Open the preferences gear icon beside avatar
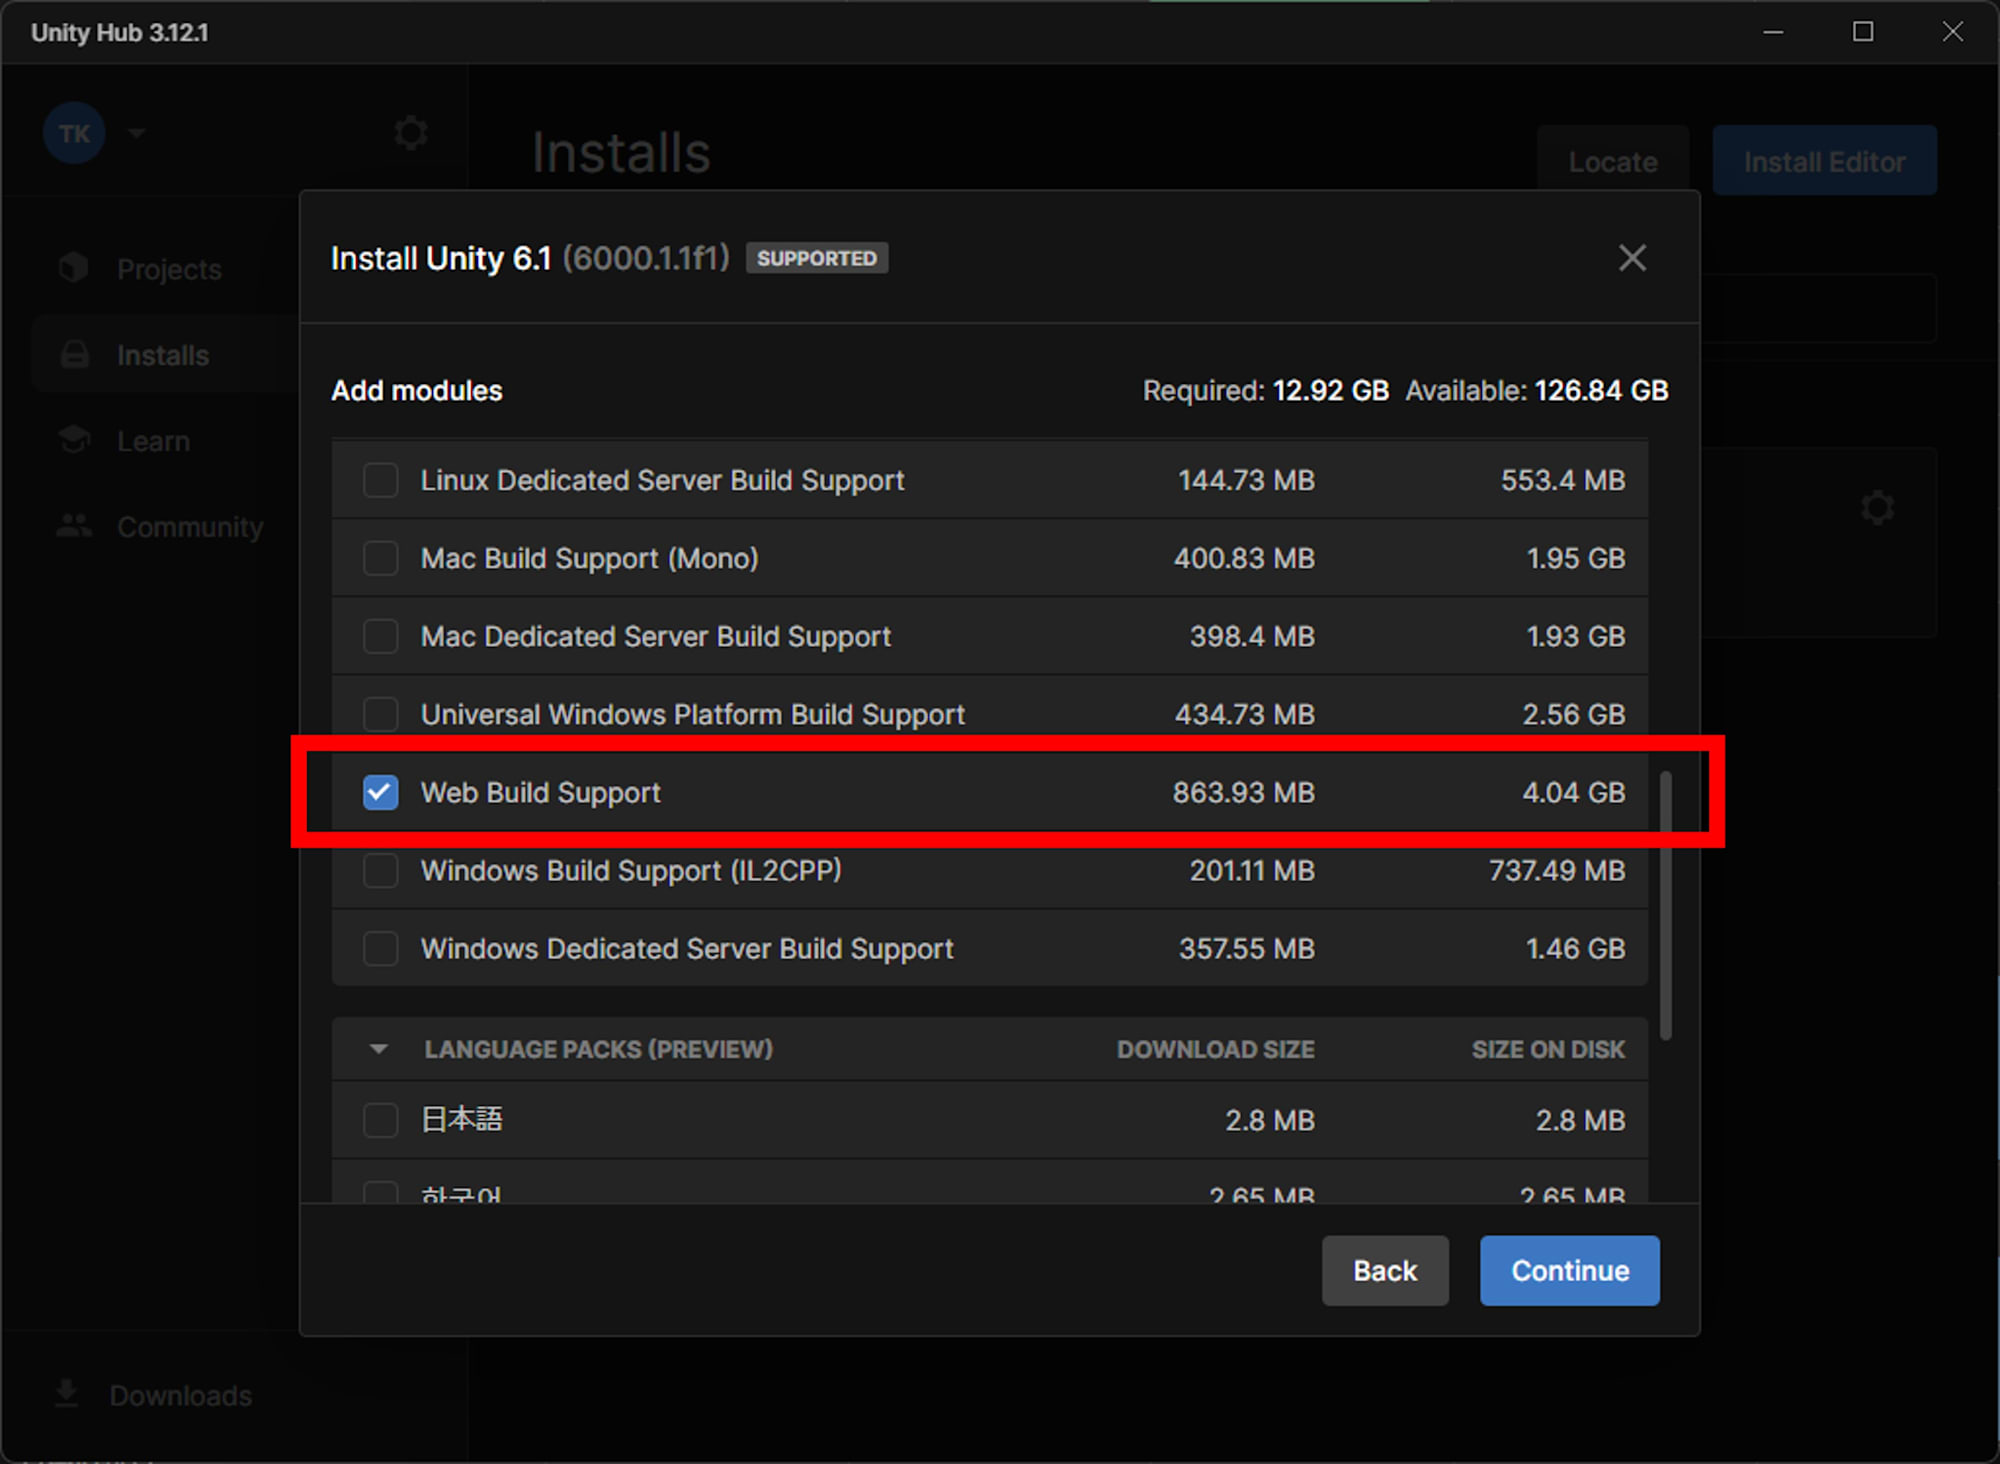 coord(410,132)
